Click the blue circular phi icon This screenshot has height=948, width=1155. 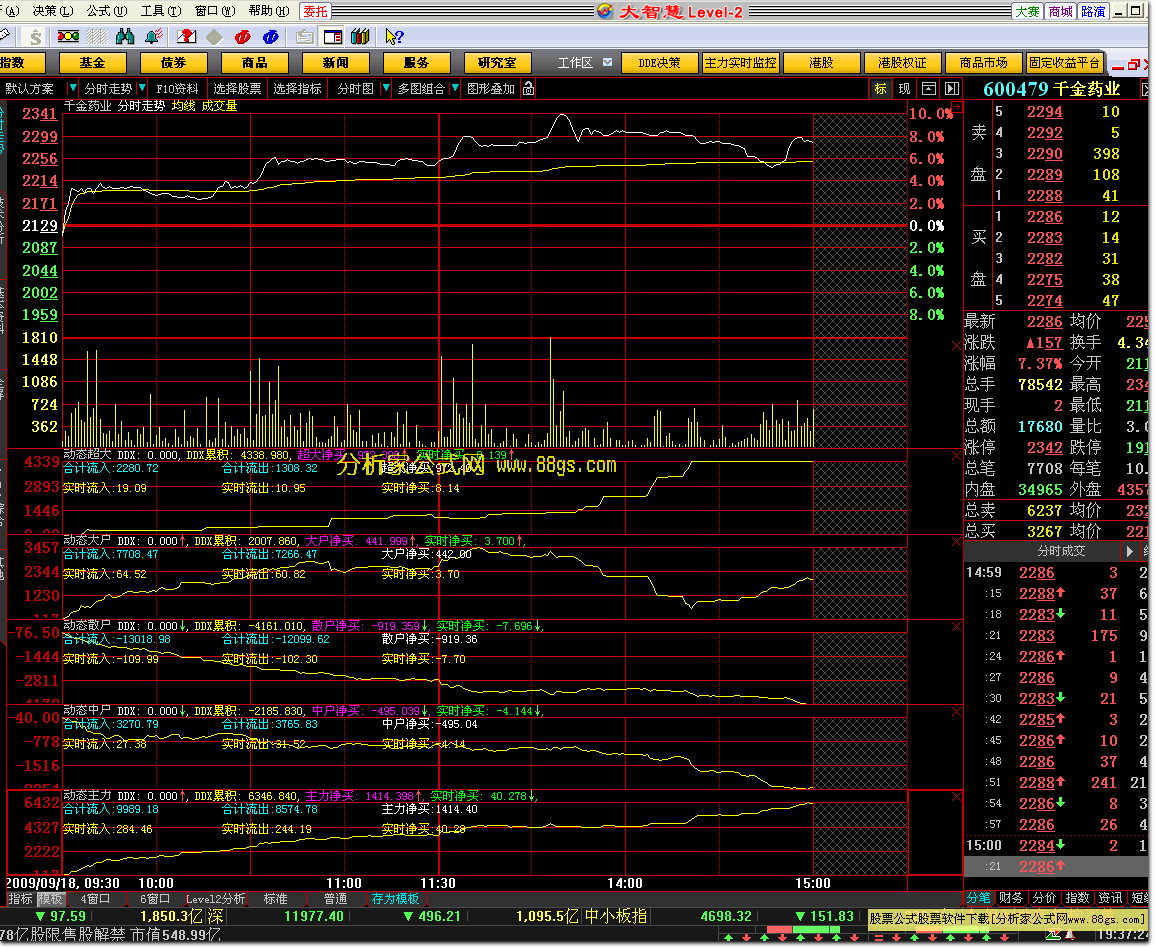[x=270, y=37]
